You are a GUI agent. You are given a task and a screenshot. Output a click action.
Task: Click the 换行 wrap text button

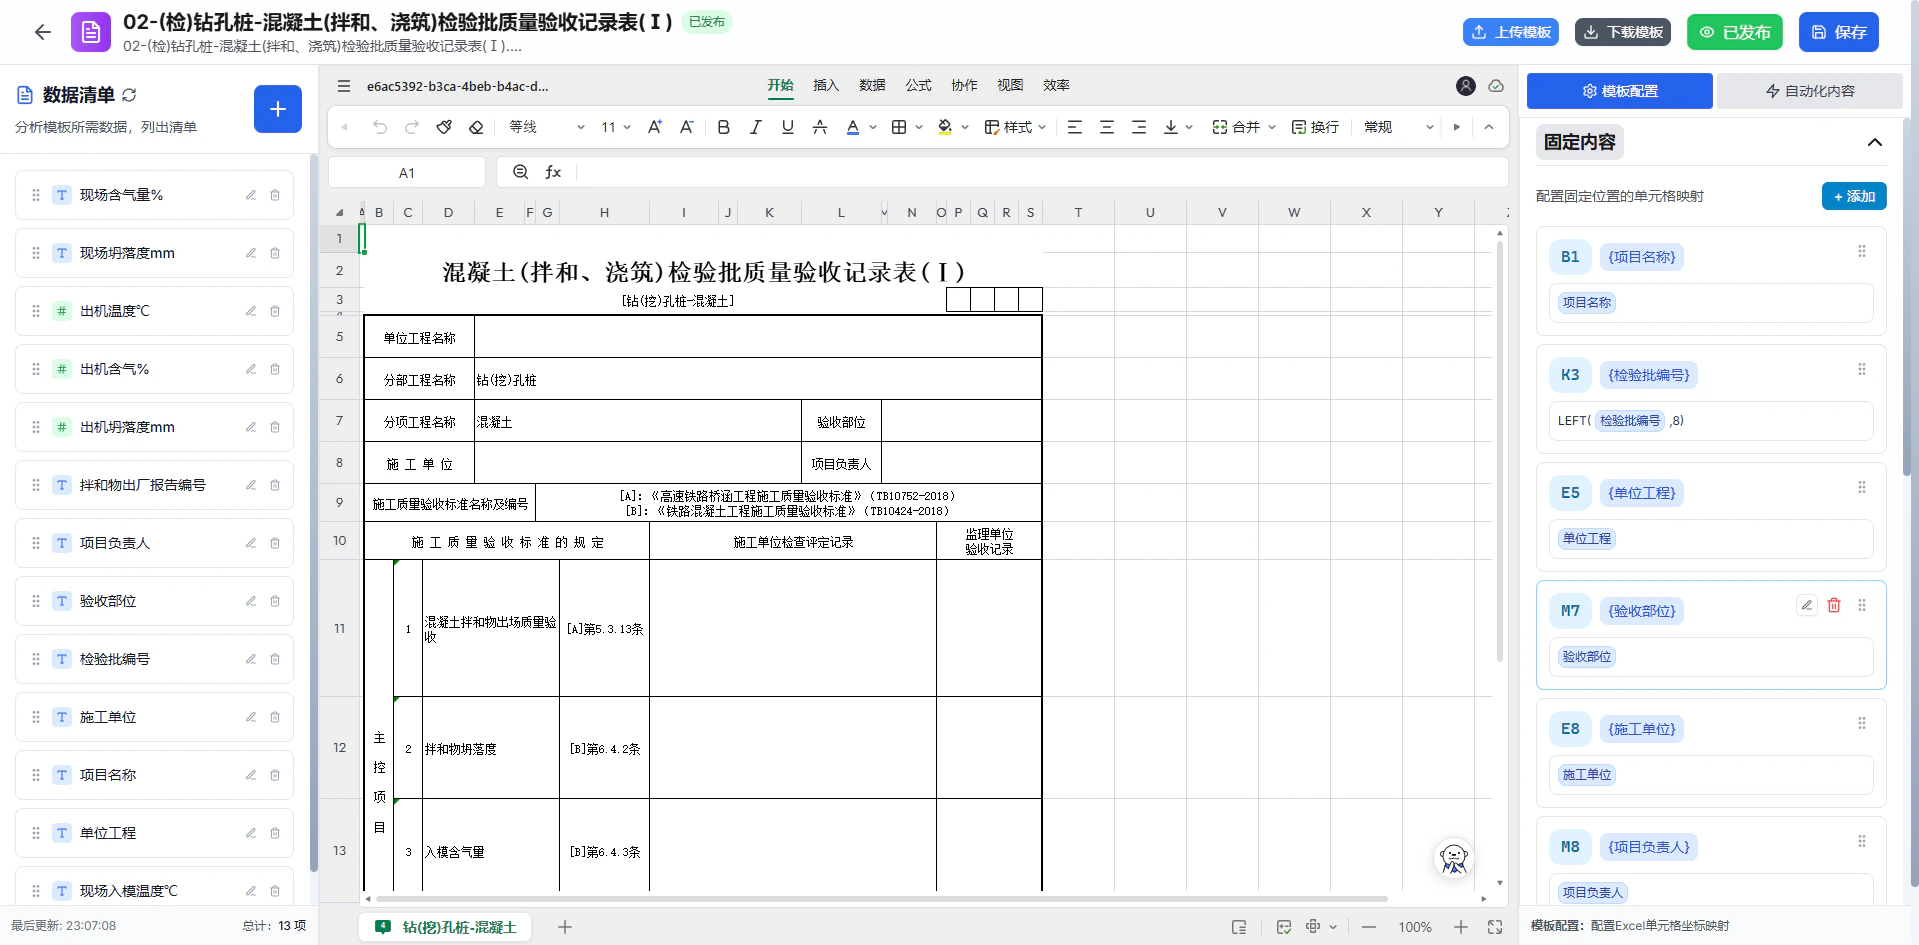click(x=1315, y=127)
